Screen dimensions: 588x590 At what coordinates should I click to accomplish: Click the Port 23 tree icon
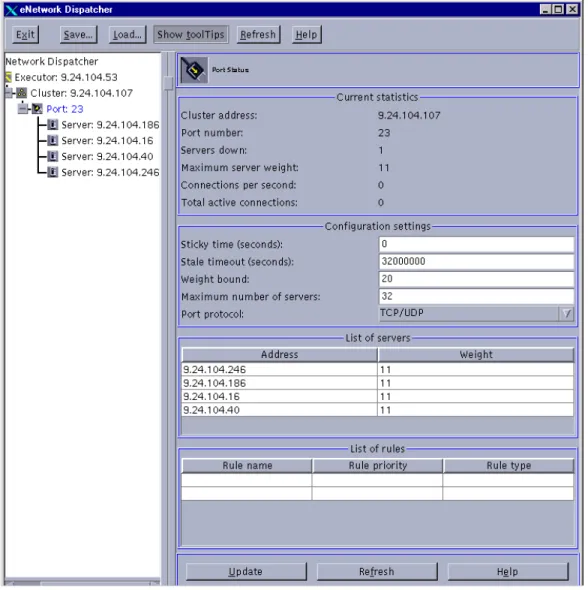coord(37,109)
